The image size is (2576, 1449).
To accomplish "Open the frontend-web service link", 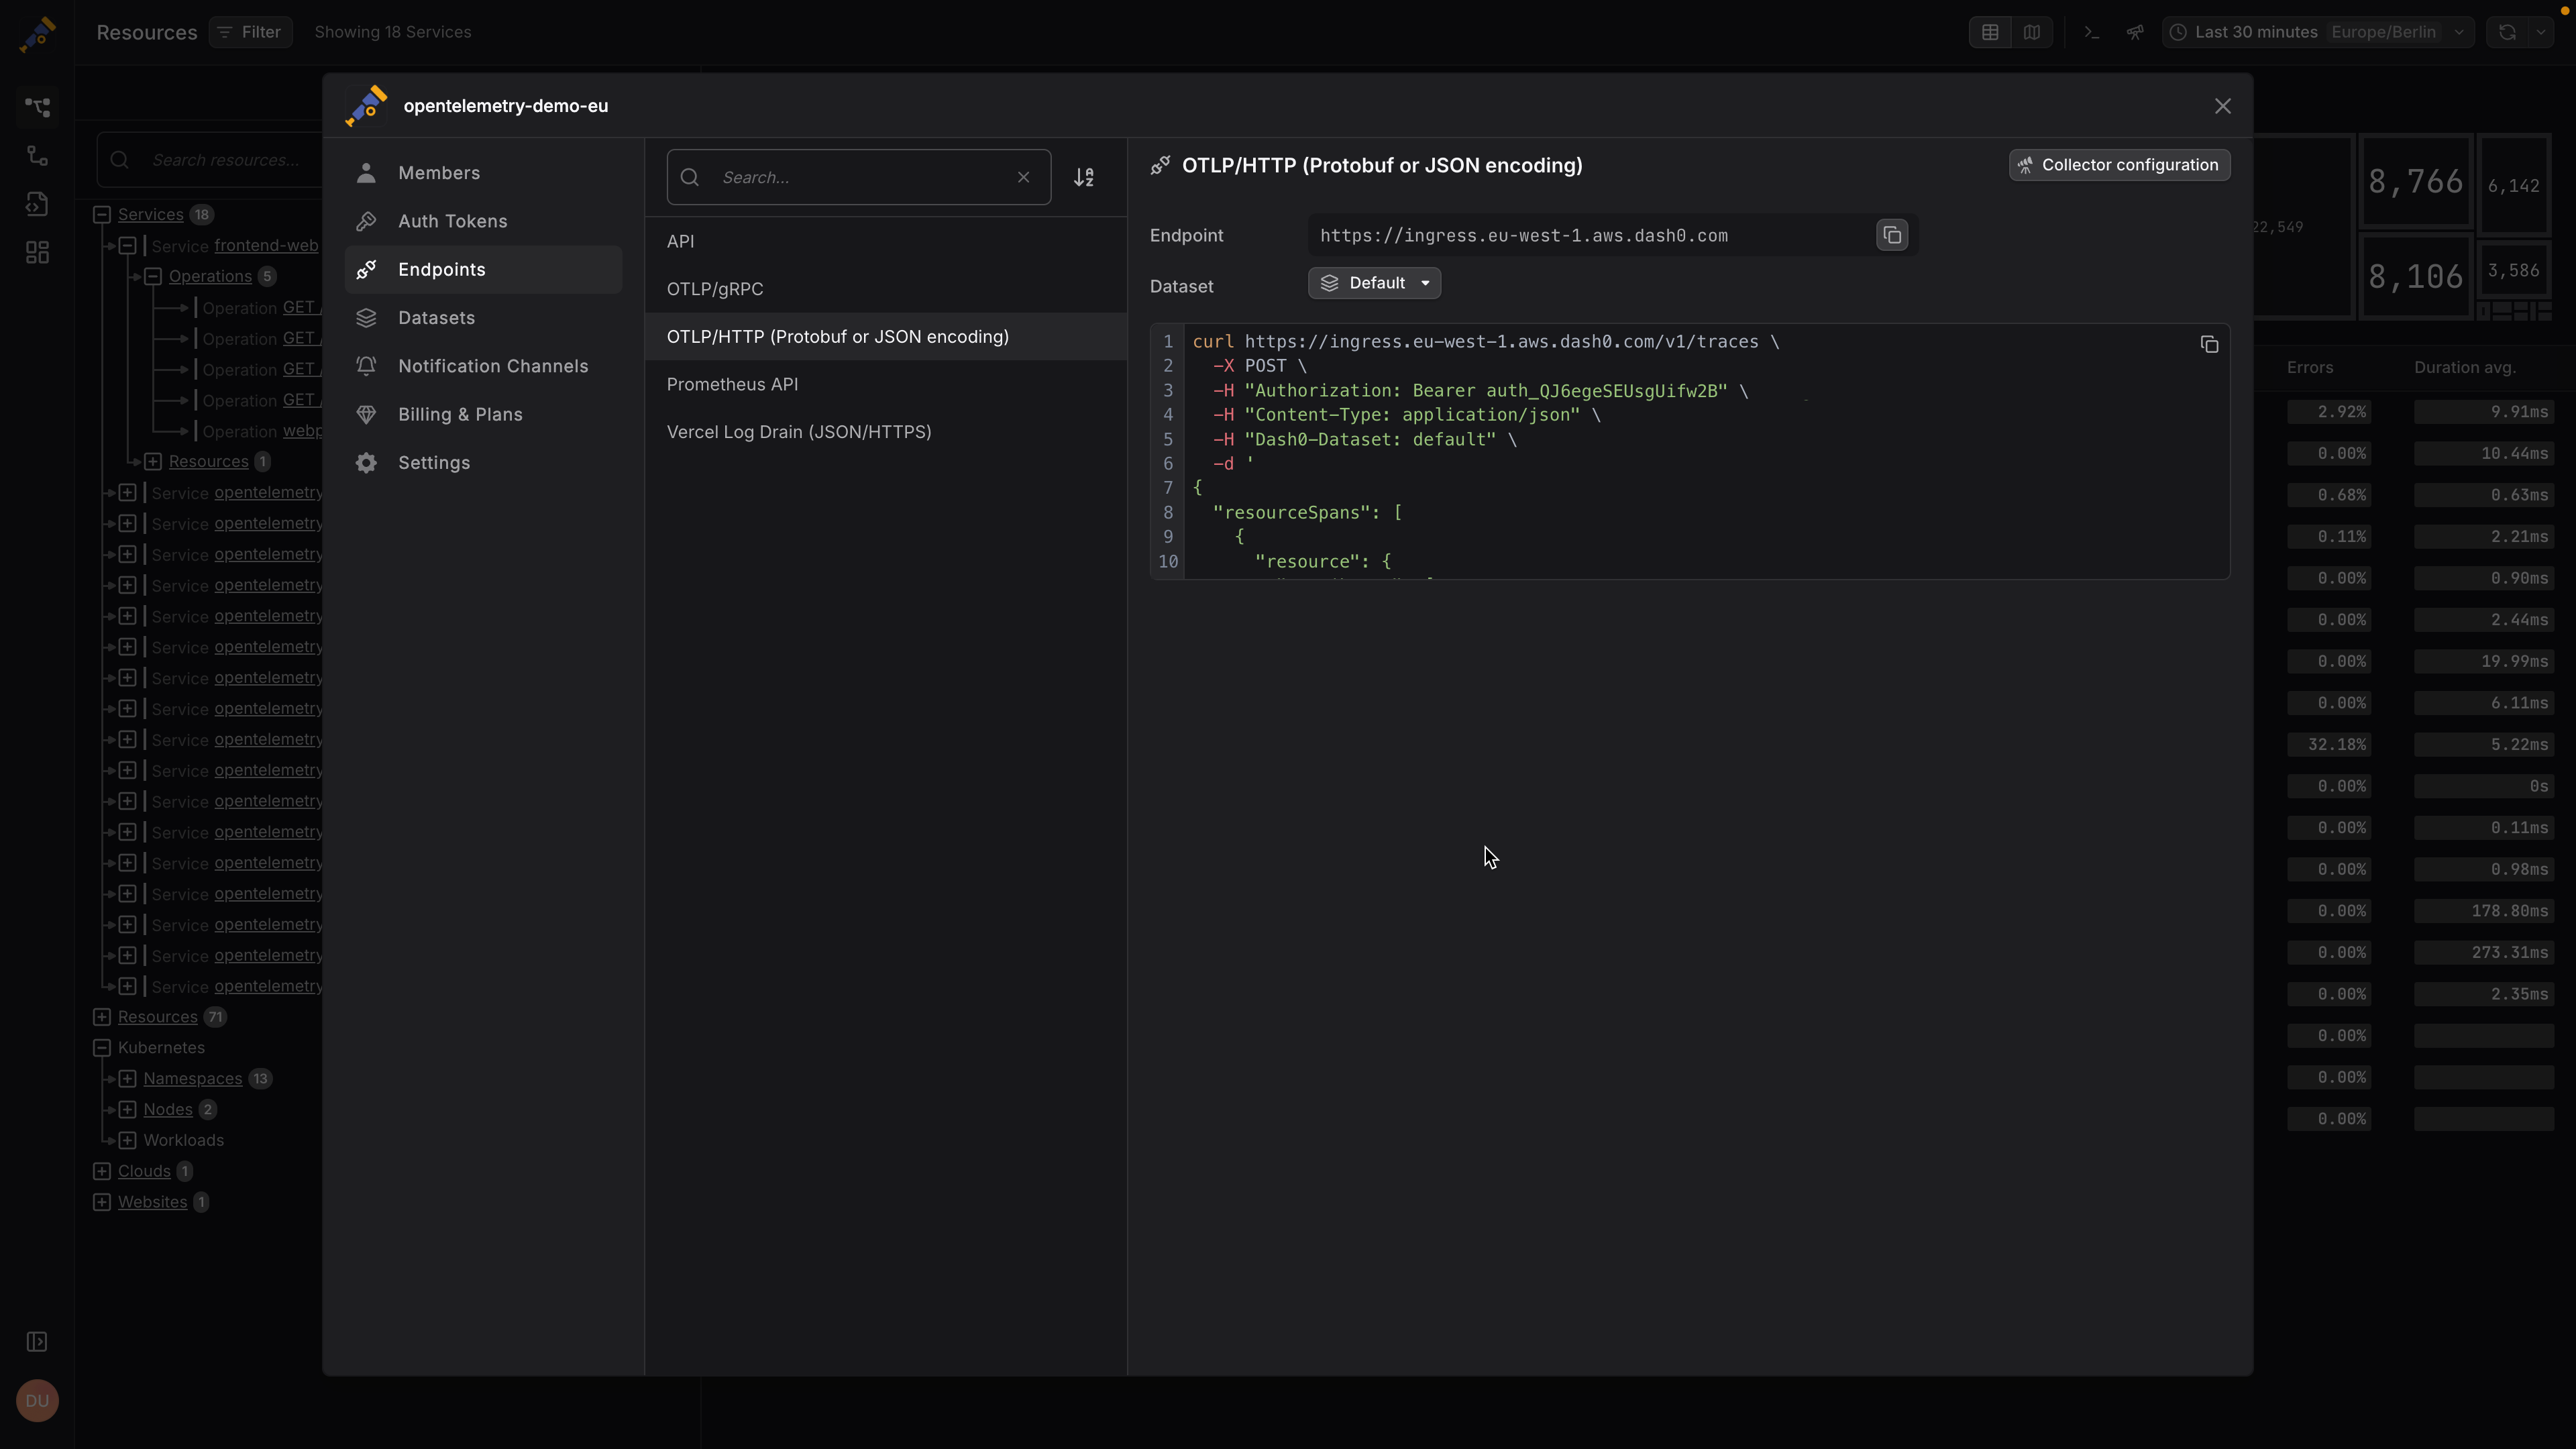I will point(266,245).
